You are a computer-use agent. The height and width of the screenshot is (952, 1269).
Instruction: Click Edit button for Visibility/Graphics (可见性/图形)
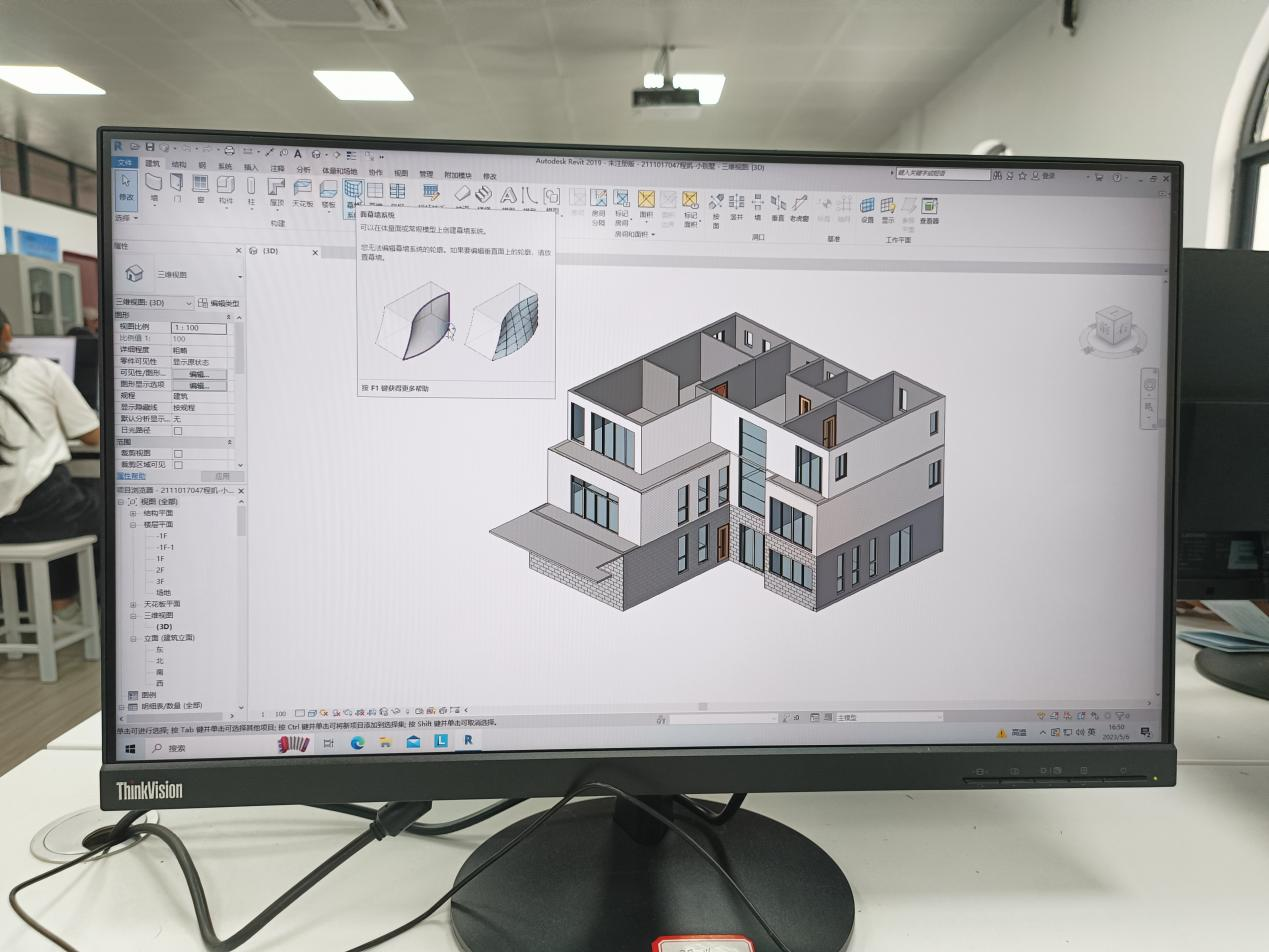199,374
